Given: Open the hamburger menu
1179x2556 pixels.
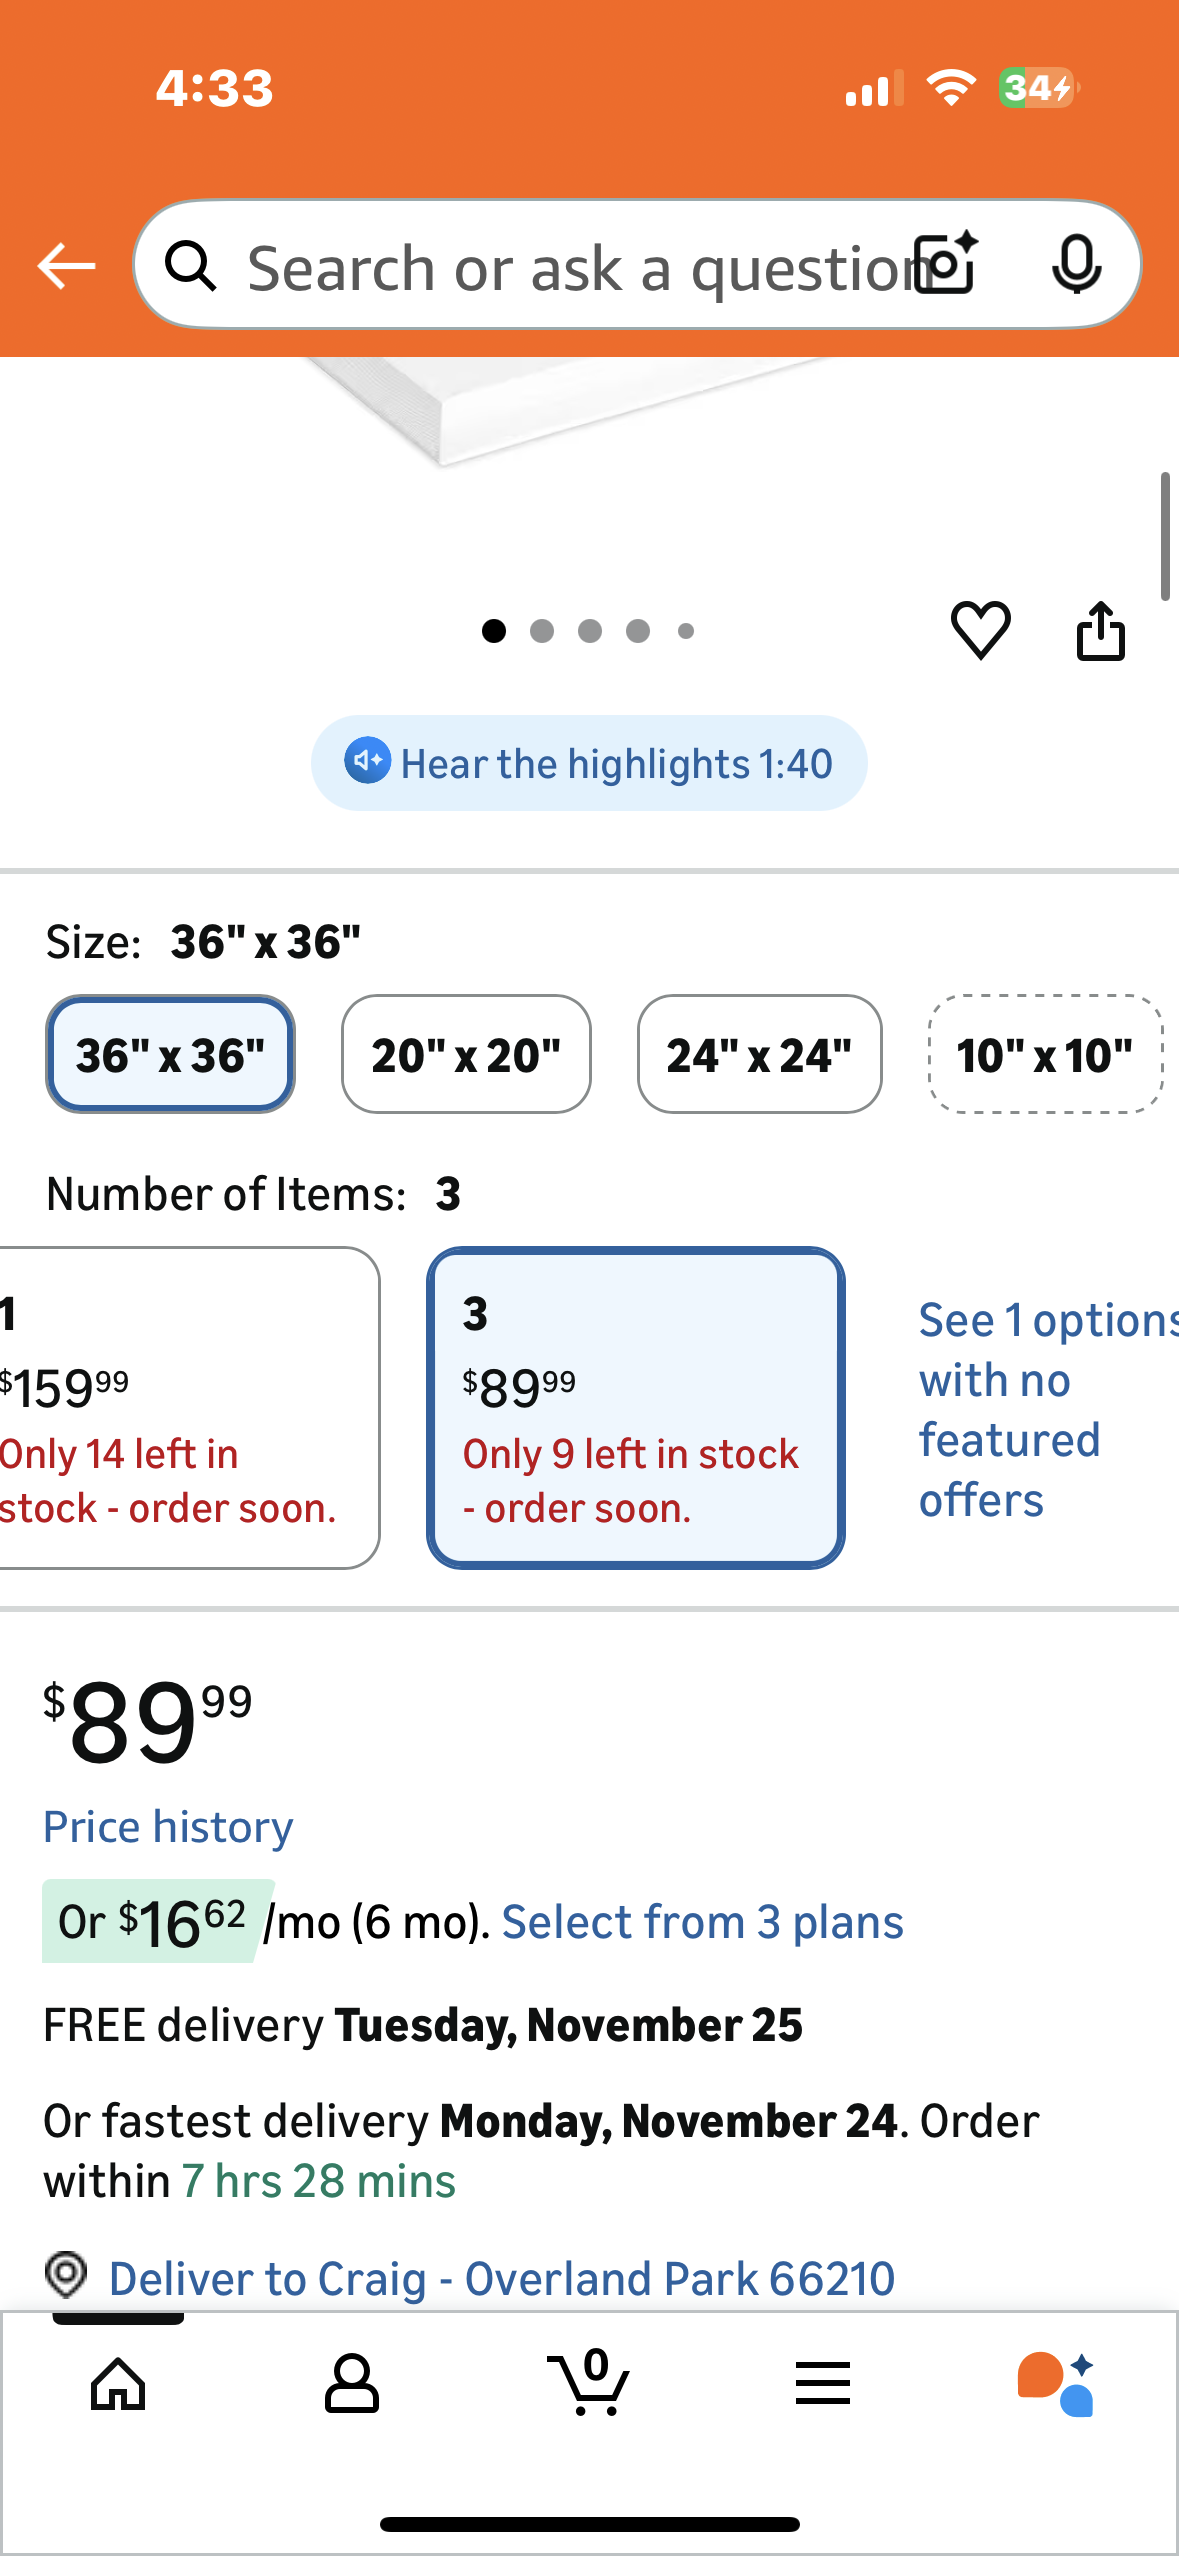Looking at the screenshot, I should pyautogui.click(x=822, y=2384).
